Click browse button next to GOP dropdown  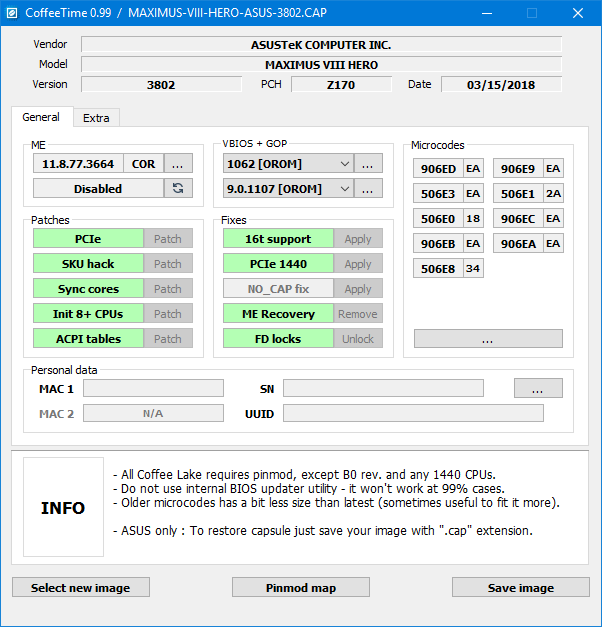click(x=368, y=188)
